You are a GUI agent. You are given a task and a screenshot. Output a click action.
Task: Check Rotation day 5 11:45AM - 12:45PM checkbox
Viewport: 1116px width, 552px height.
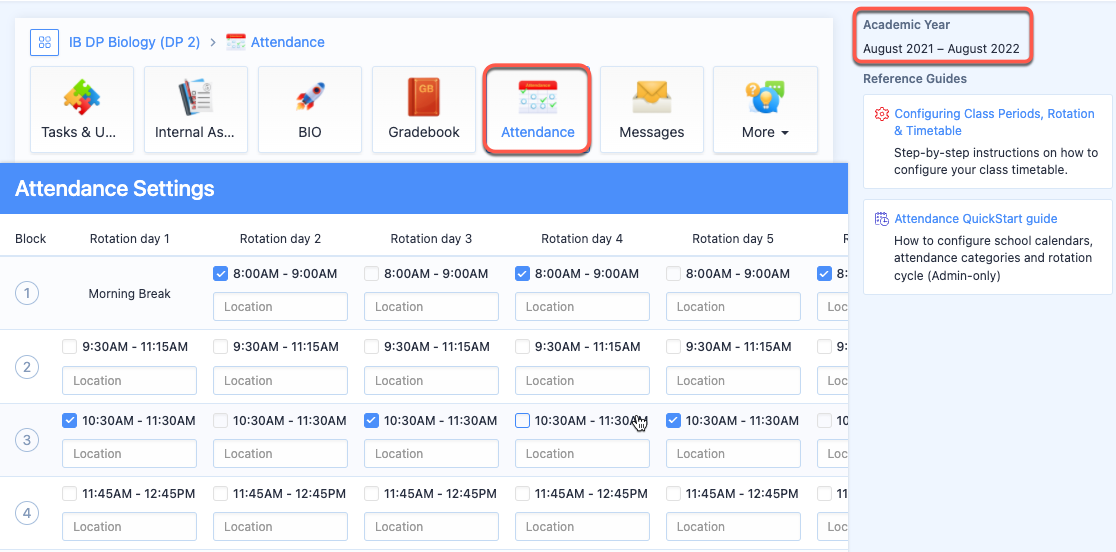click(673, 494)
